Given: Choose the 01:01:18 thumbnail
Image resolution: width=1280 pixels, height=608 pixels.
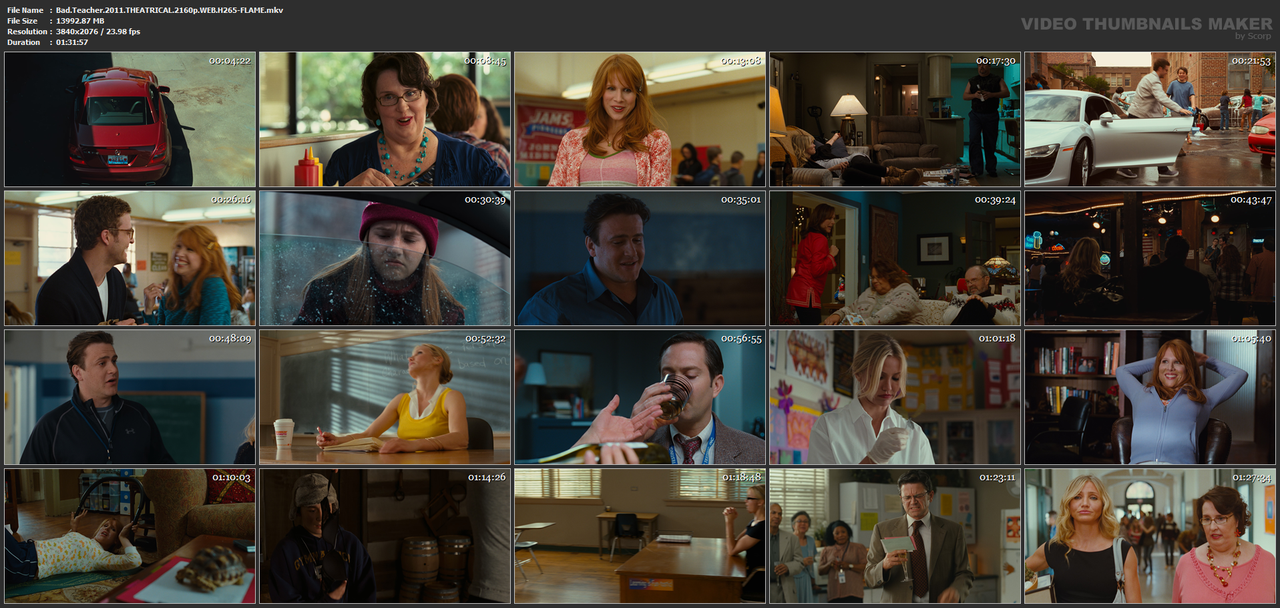Looking at the screenshot, I should click(x=895, y=397).
